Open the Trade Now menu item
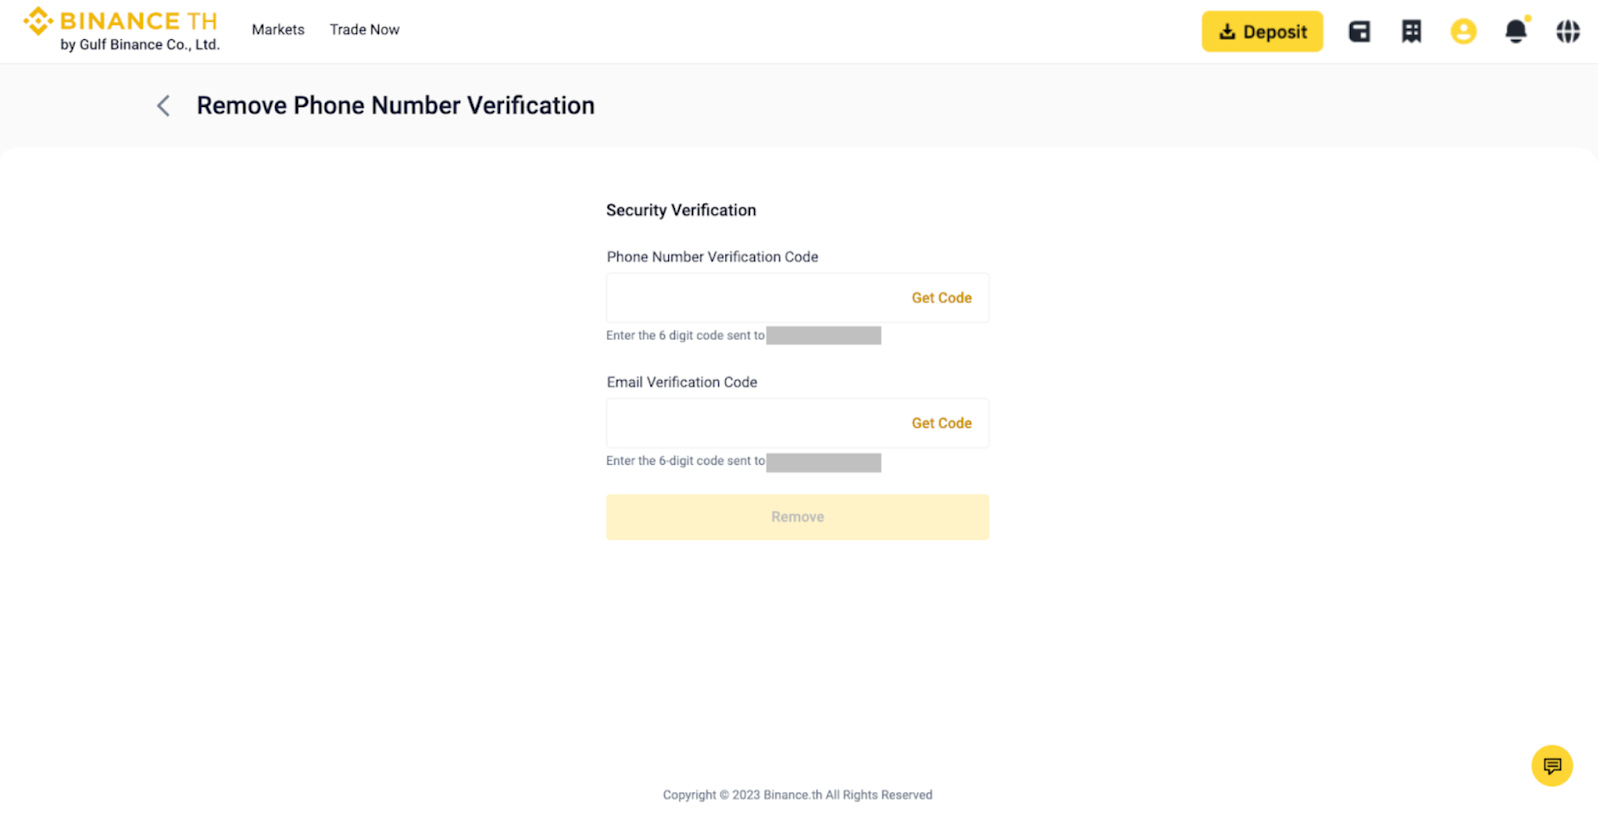1600x828 pixels. pyautogui.click(x=364, y=30)
